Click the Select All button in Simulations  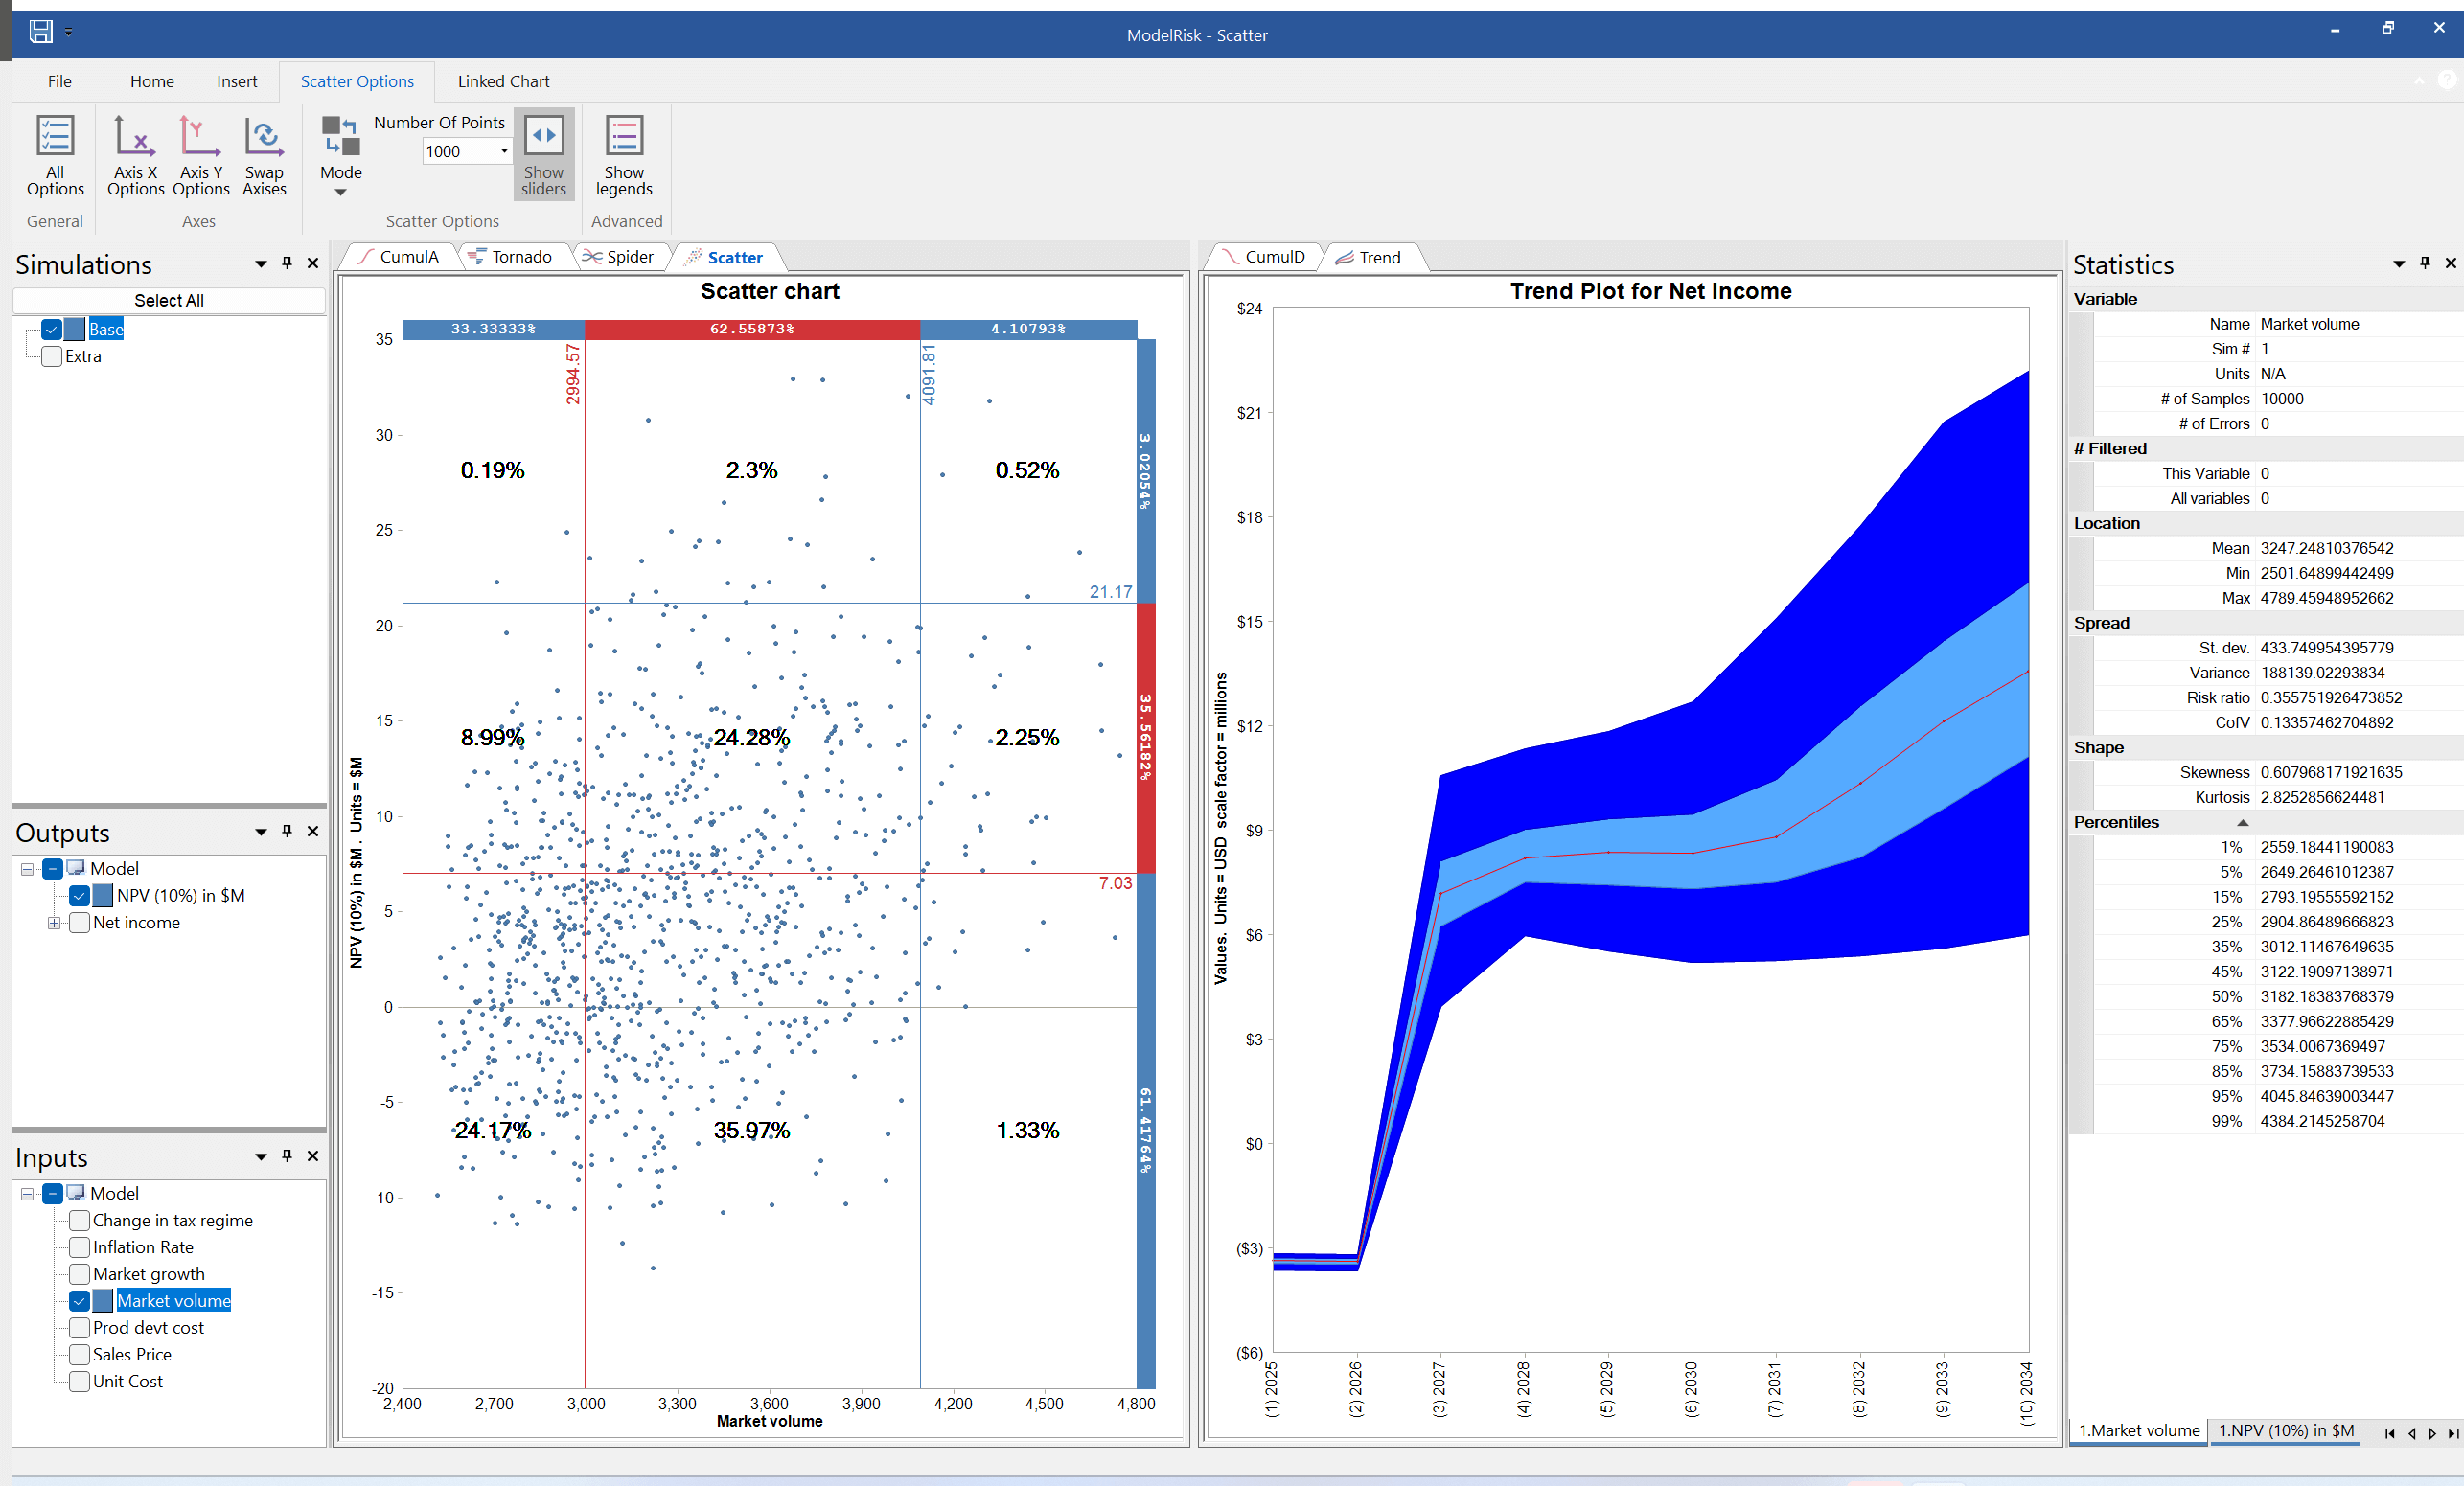[168, 299]
